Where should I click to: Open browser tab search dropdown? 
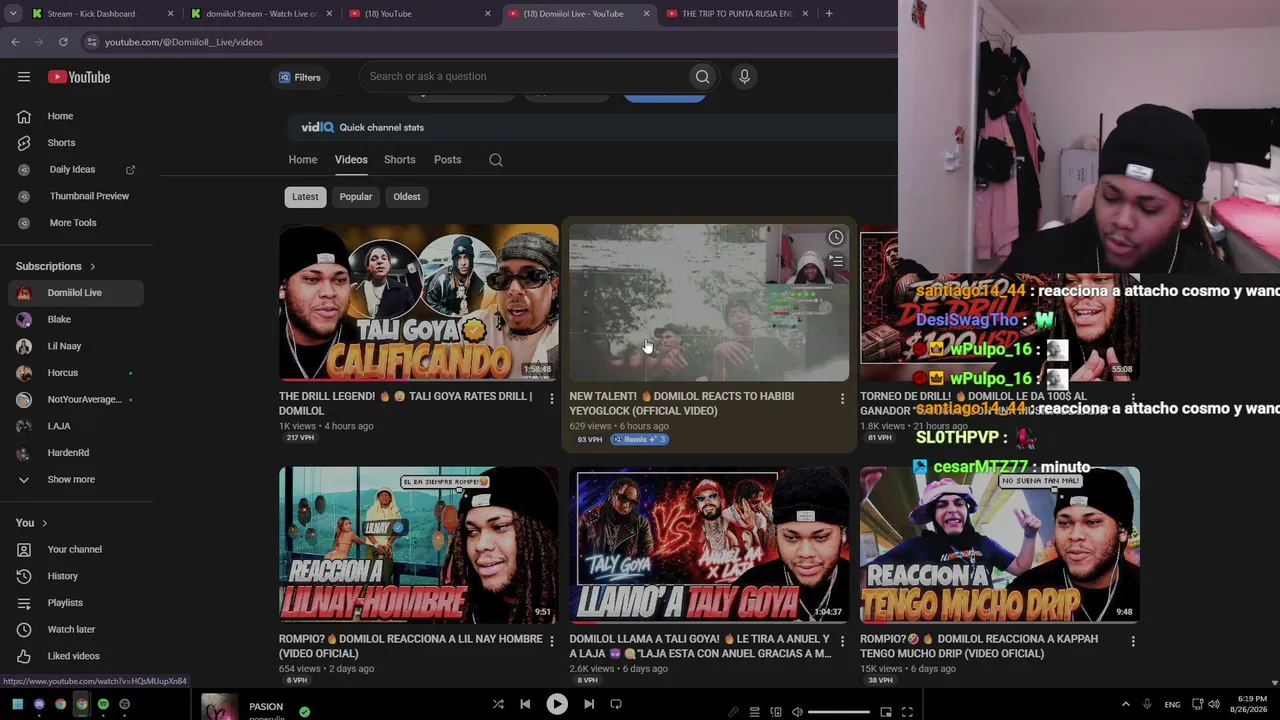click(x=13, y=14)
